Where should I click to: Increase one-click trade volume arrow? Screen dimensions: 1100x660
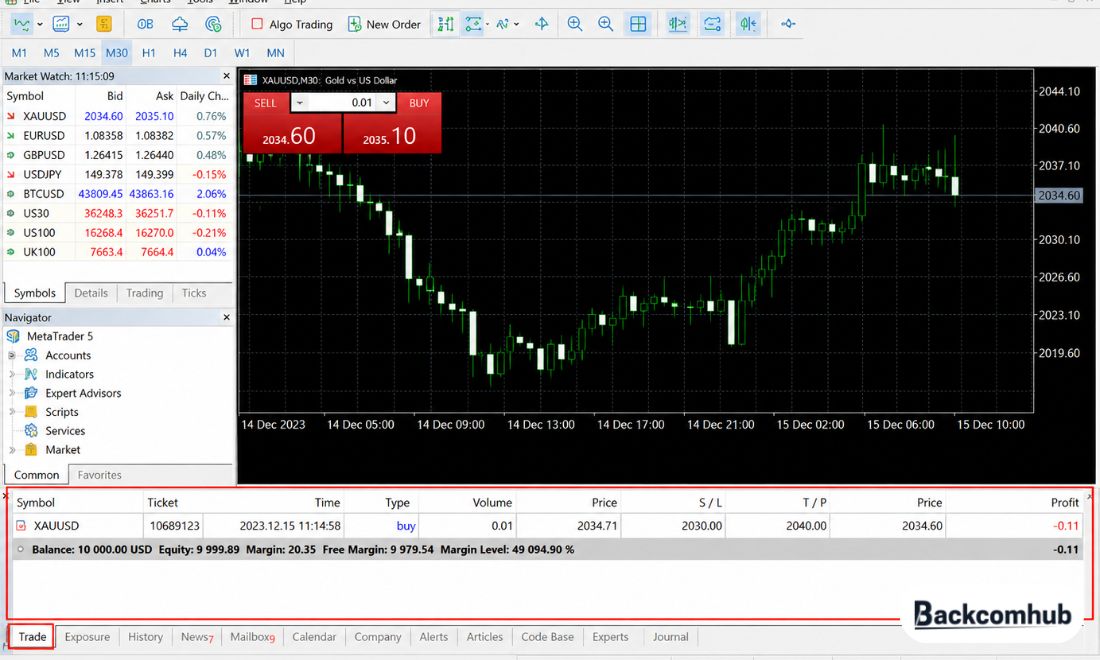386,103
